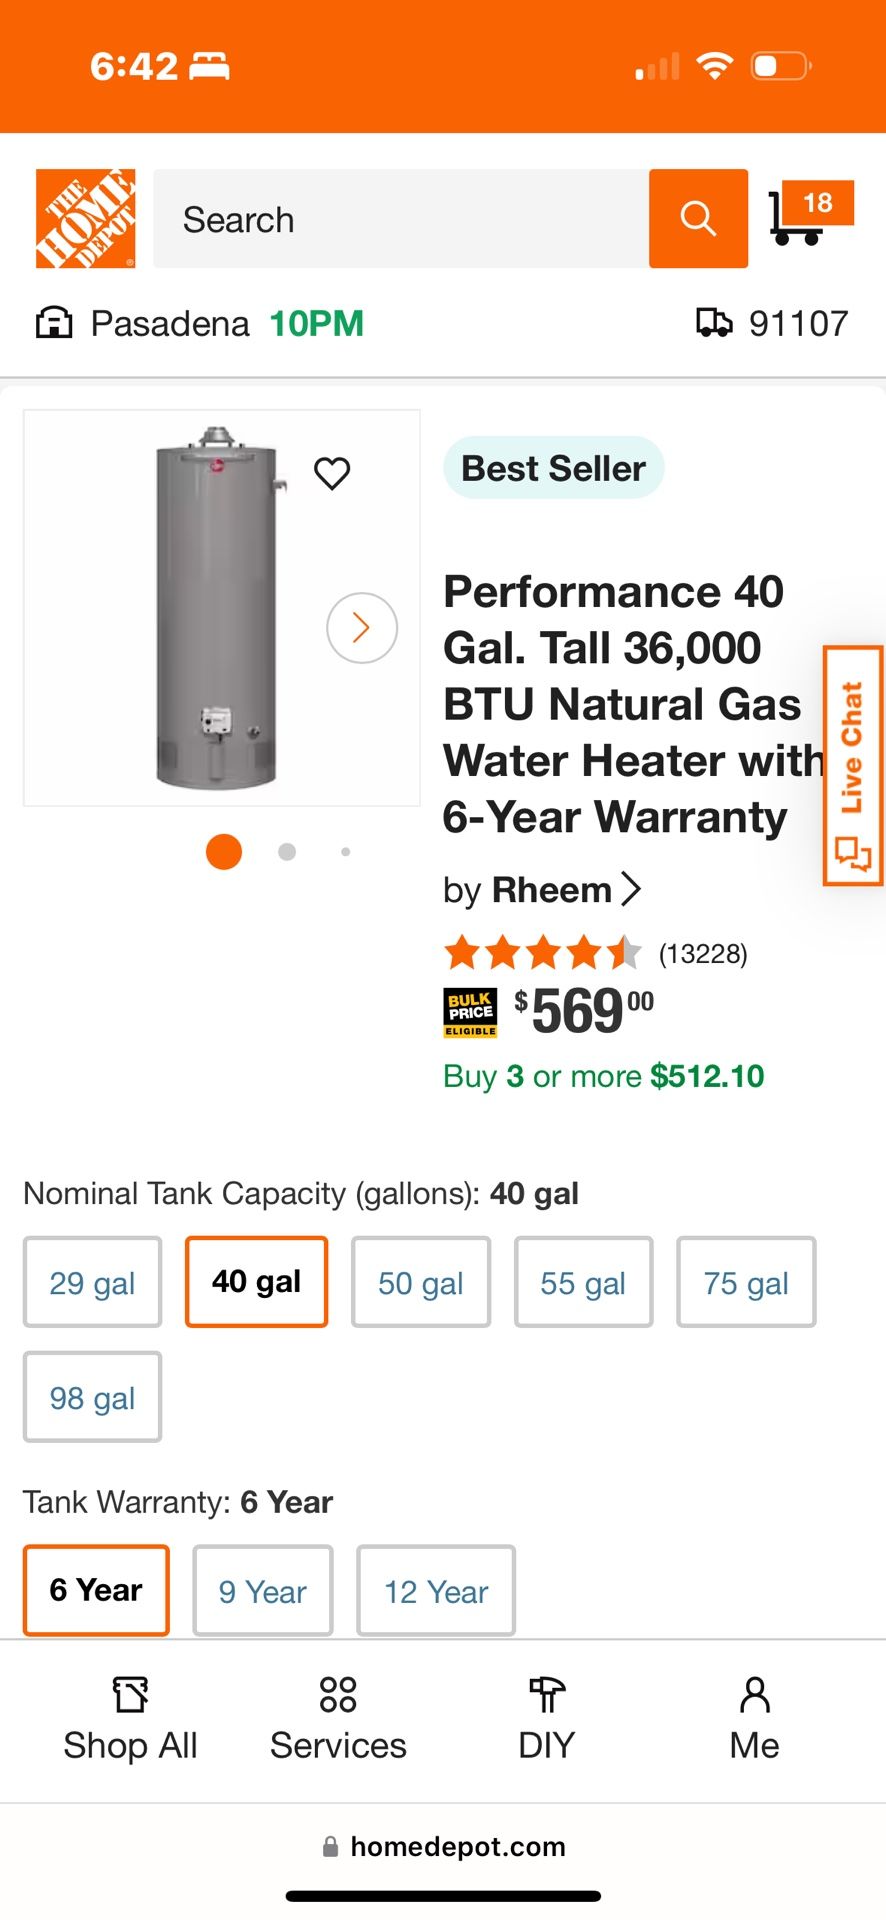The height and width of the screenshot is (1920, 886).
Task: Select the 9 Year tank warranty
Action: pos(262,1590)
